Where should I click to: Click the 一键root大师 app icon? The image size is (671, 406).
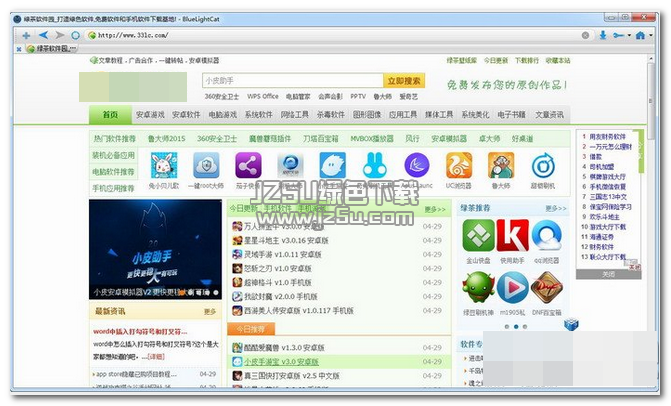point(206,165)
